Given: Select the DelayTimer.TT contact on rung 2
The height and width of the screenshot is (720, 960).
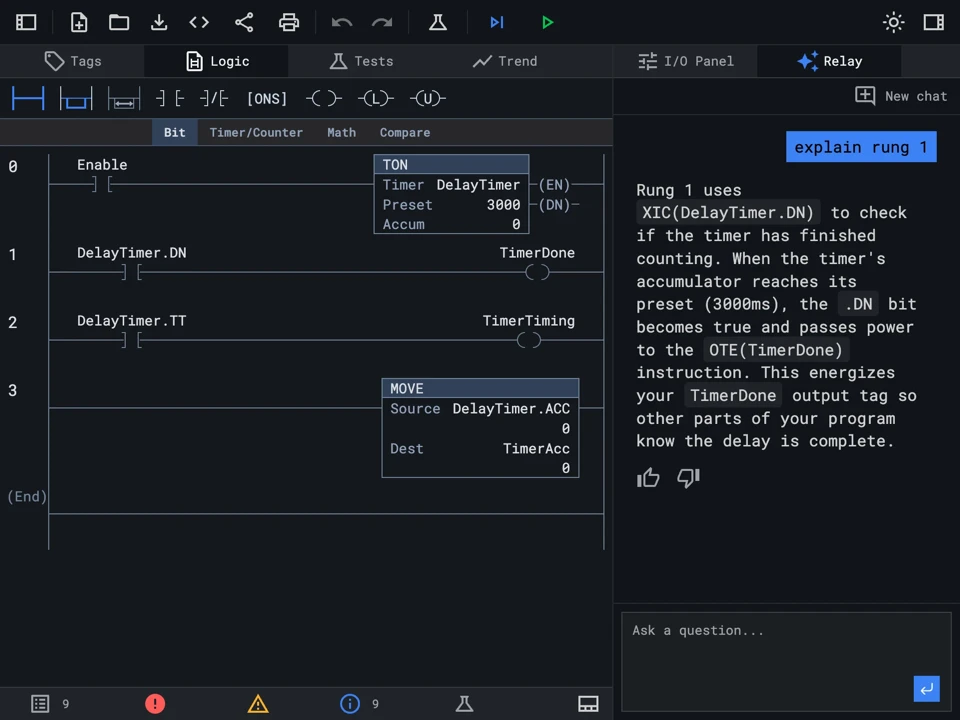Looking at the screenshot, I should tap(132, 340).
